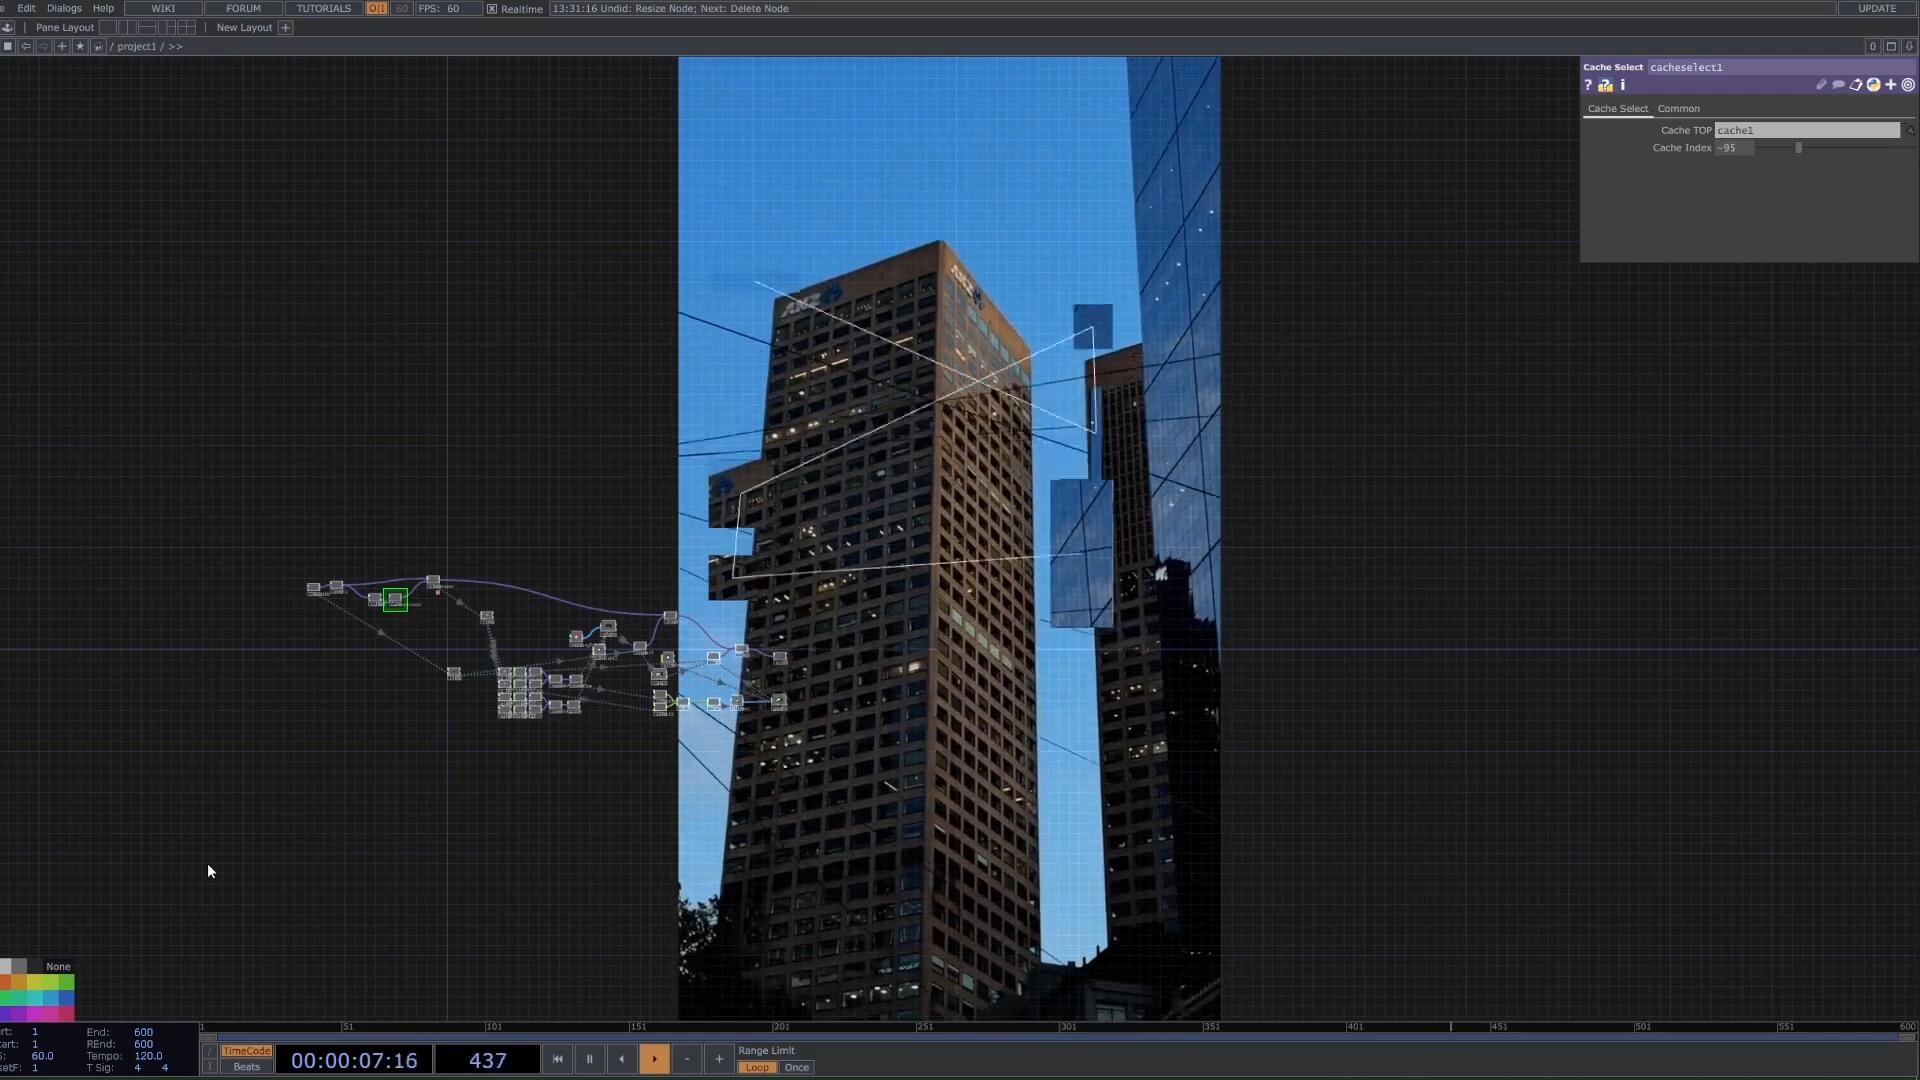
Task: Click the star favorites icon in path bar
Action: coord(80,46)
